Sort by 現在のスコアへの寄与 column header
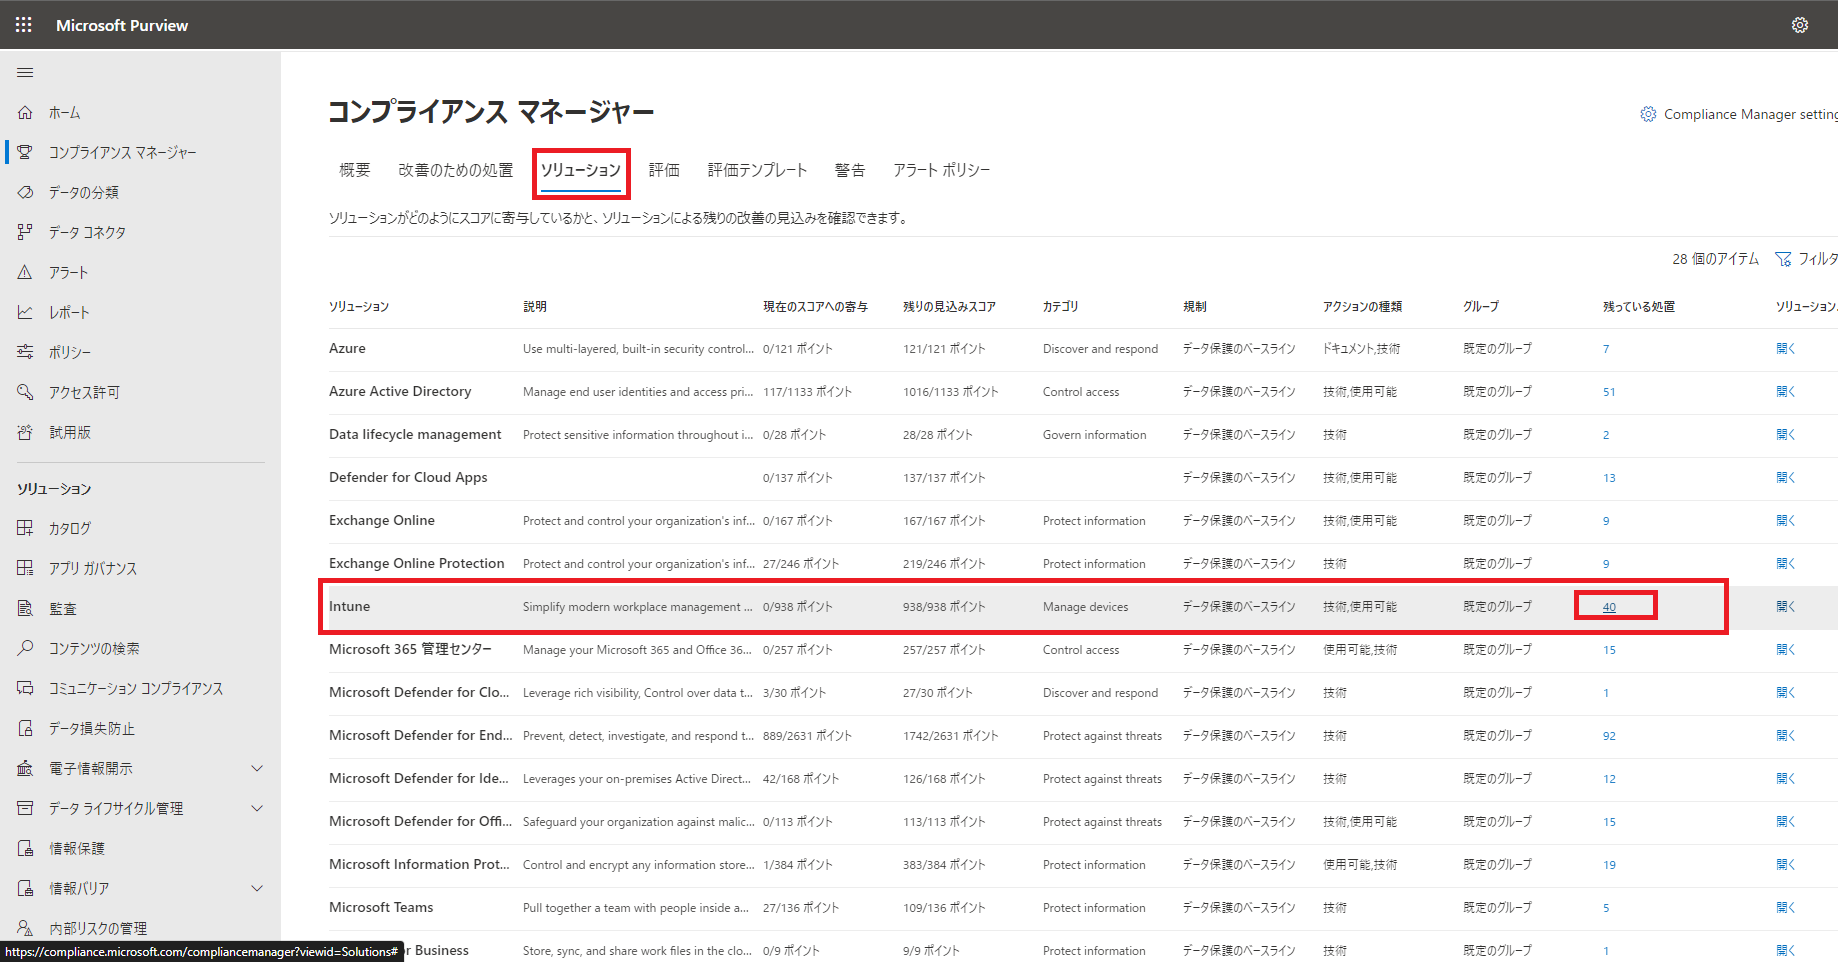Image resolution: width=1838 pixels, height=962 pixels. 815,307
